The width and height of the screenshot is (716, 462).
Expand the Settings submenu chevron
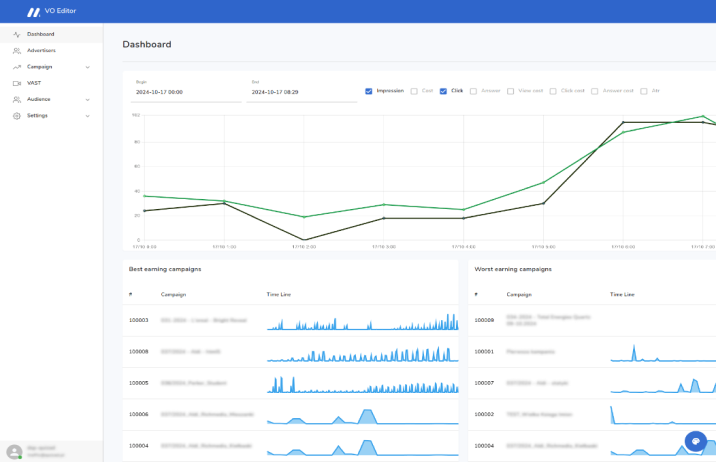pos(88,116)
